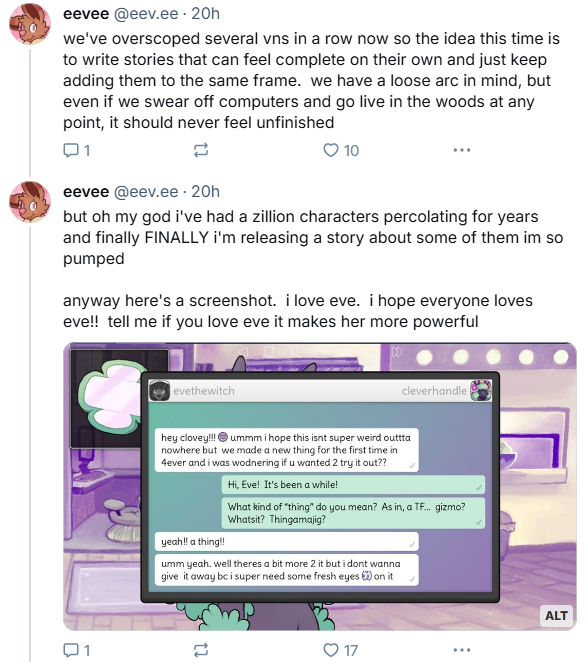Image resolution: width=588 pixels, height=662 pixels.
Task: Open more options on first post
Action: (462, 150)
